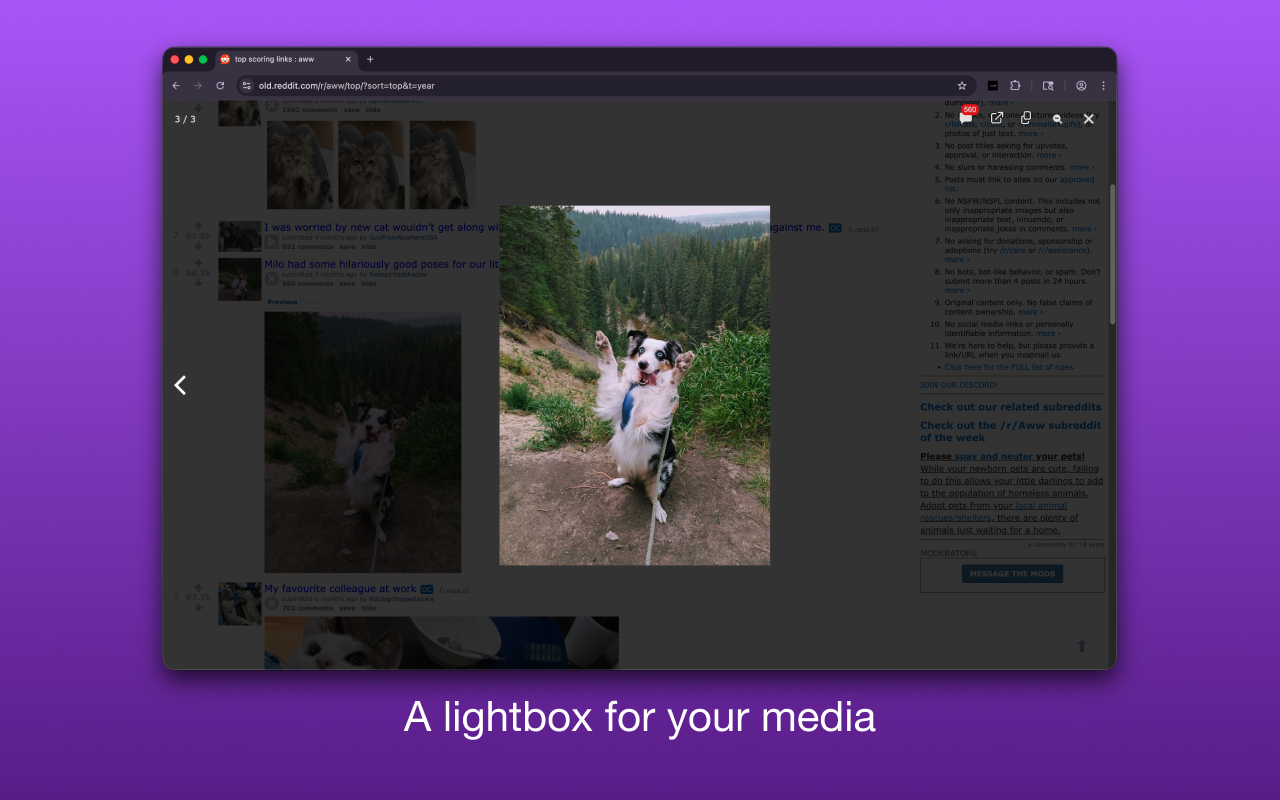Collapse the expanded Milo post media

pyautogui.click(x=271, y=279)
